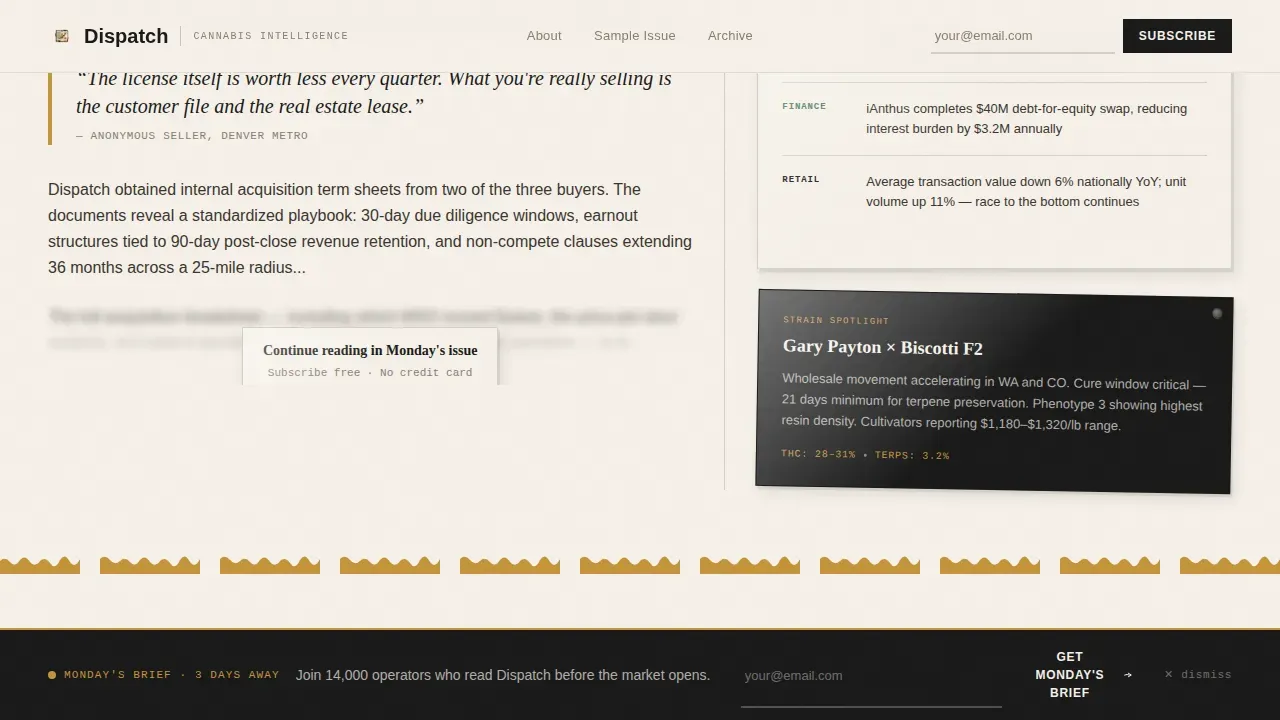The width and height of the screenshot is (1280, 720).
Task: Click Subscribe free · No credit card text
Action: point(370,372)
